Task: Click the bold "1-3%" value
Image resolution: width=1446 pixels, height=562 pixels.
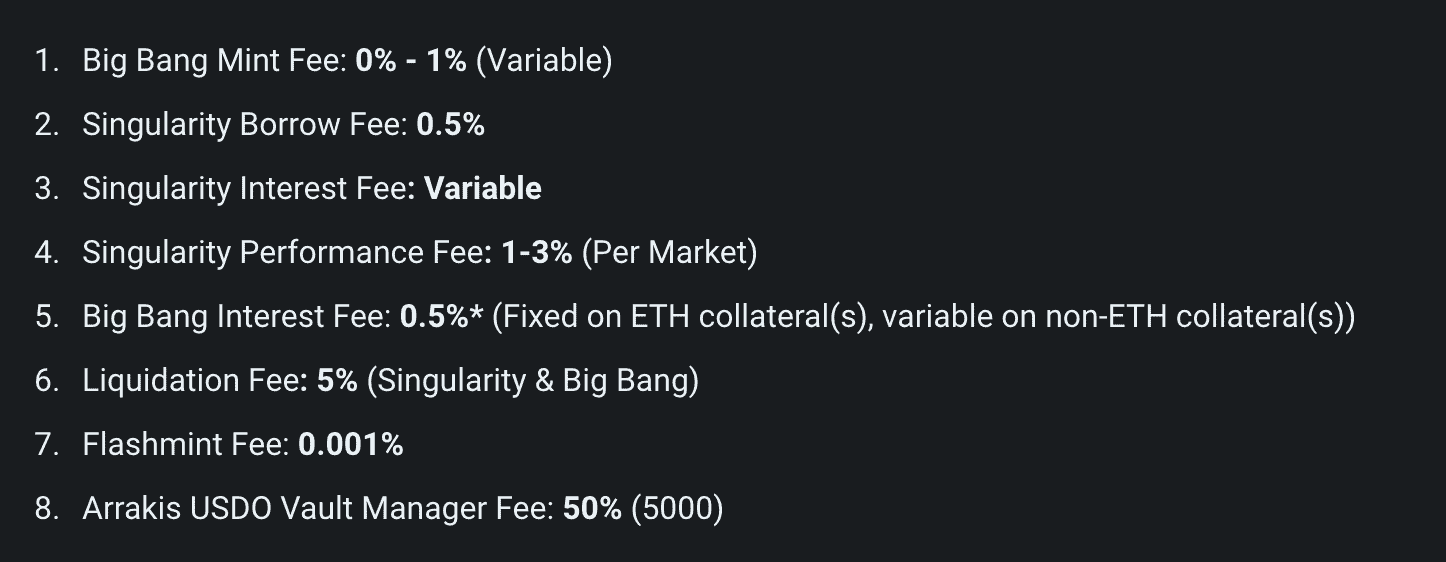Action: (x=536, y=253)
